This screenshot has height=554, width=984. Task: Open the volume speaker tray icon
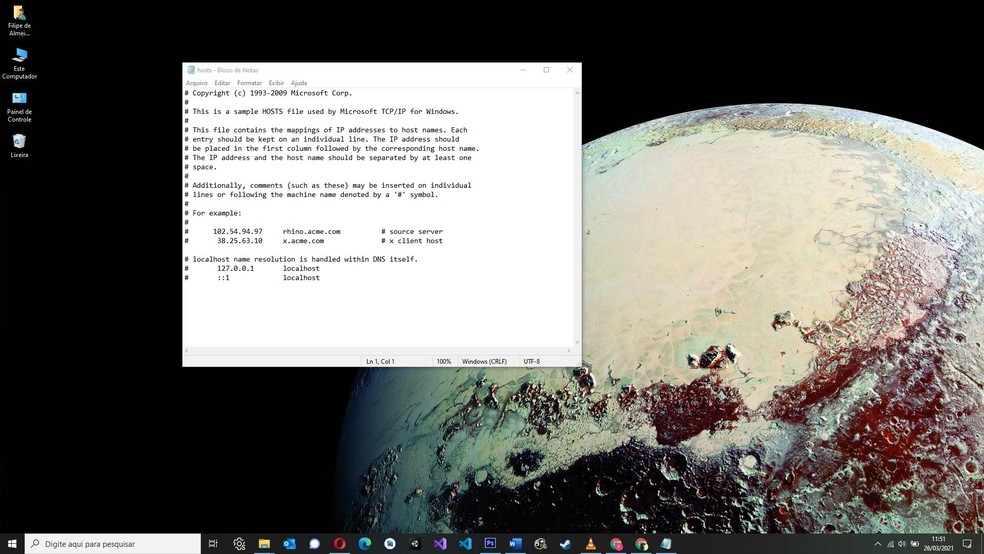902,544
